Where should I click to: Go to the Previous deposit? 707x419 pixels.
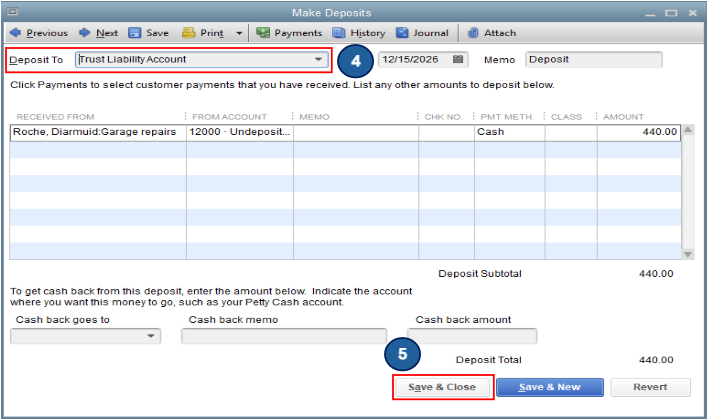[38, 33]
